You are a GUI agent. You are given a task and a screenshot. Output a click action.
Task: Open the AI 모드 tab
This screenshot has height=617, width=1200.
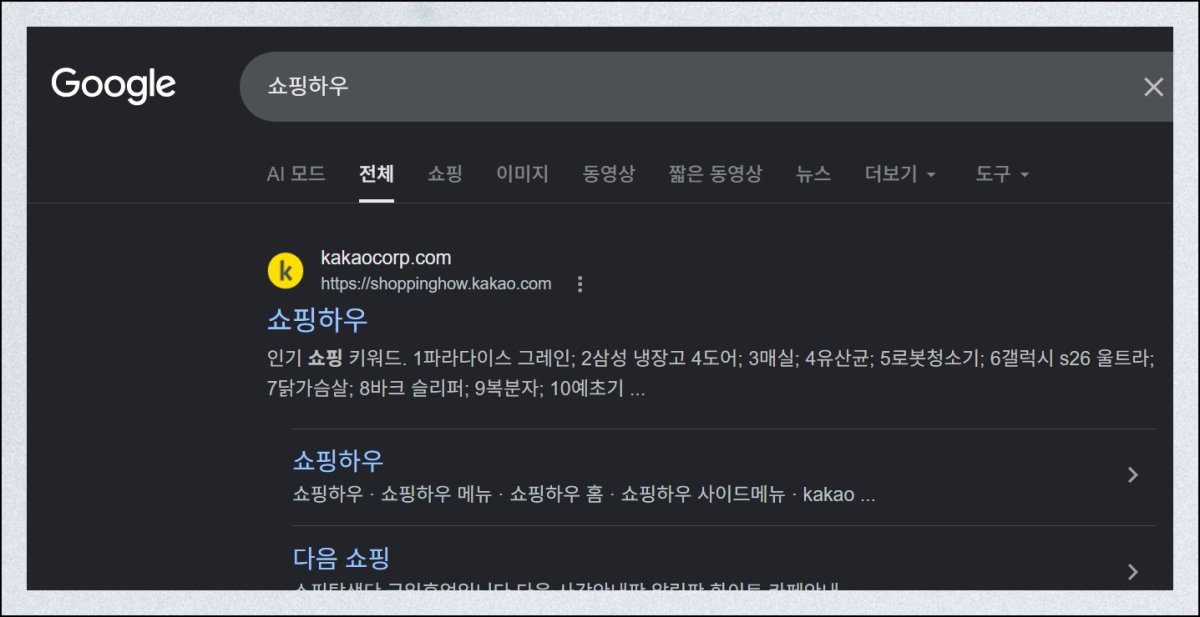click(296, 174)
